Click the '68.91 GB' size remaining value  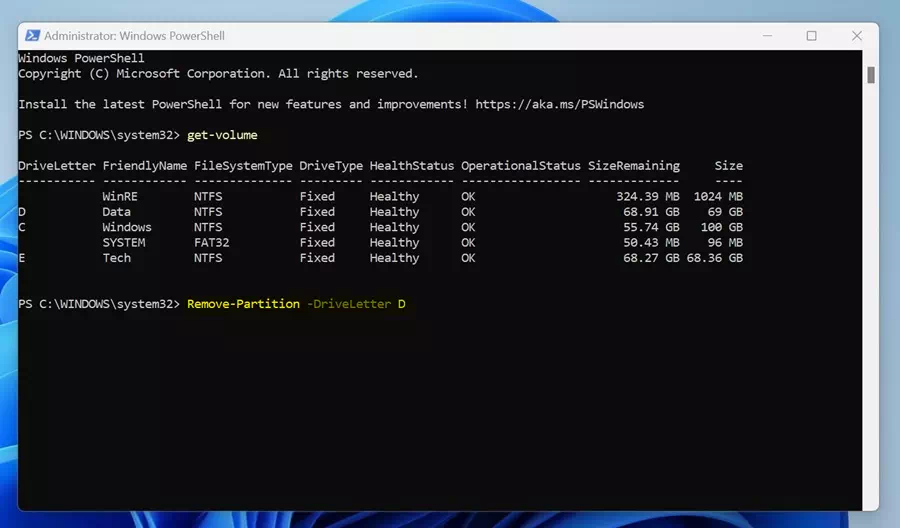[651, 212]
